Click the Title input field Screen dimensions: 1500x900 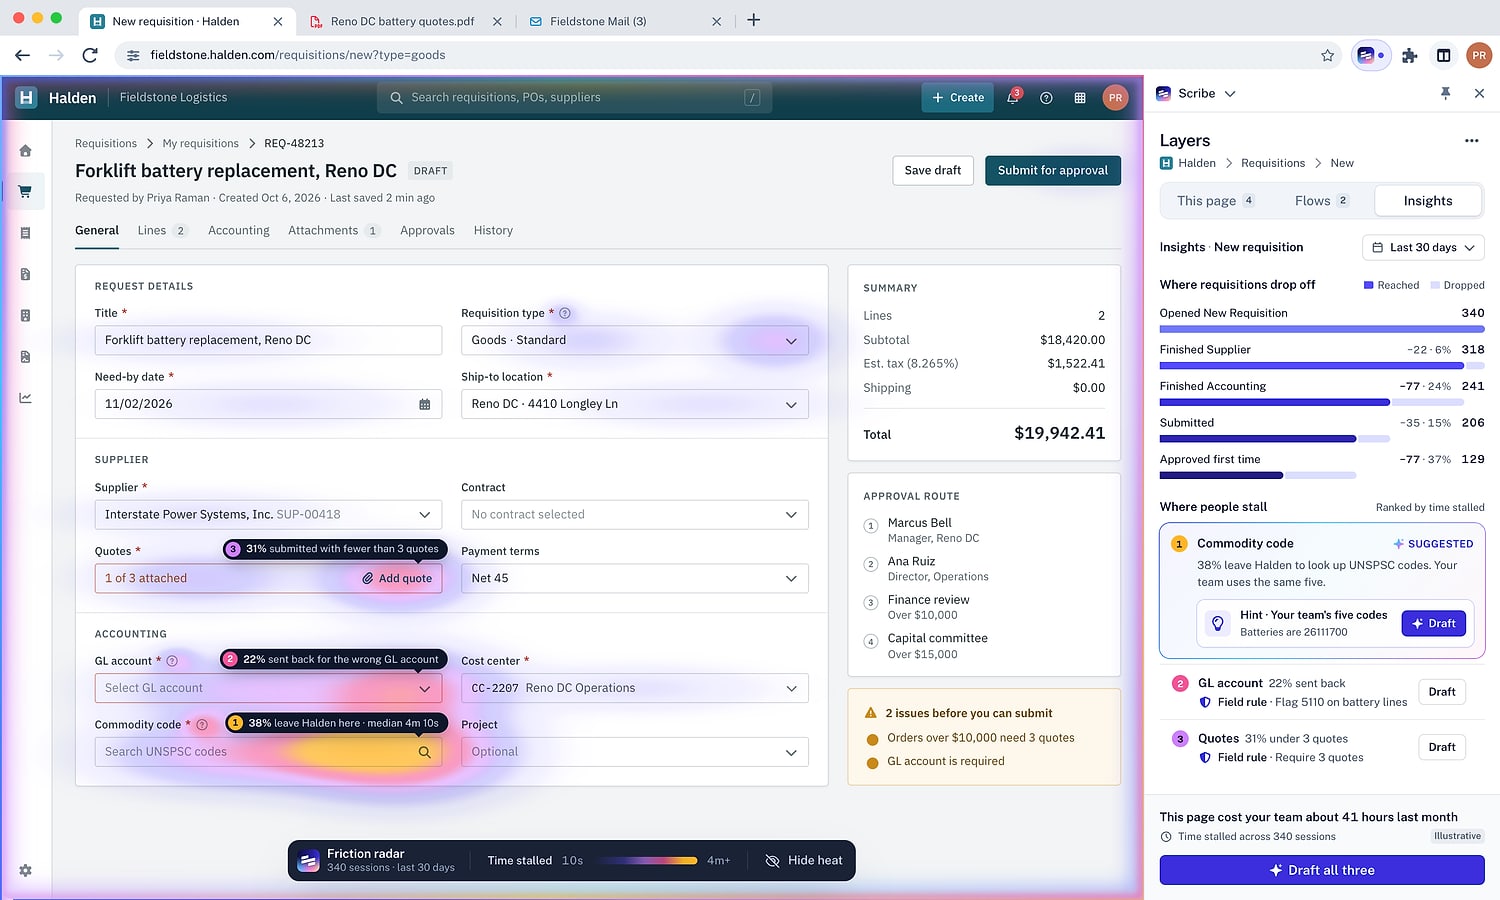coord(268,340)
